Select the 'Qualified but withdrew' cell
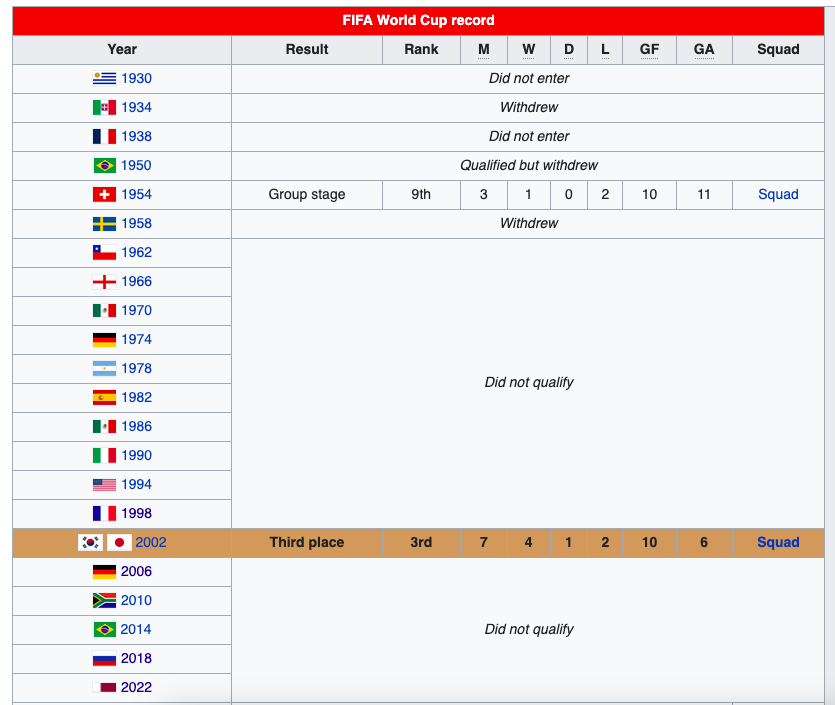The image size is (835, 705). (528, 165)
